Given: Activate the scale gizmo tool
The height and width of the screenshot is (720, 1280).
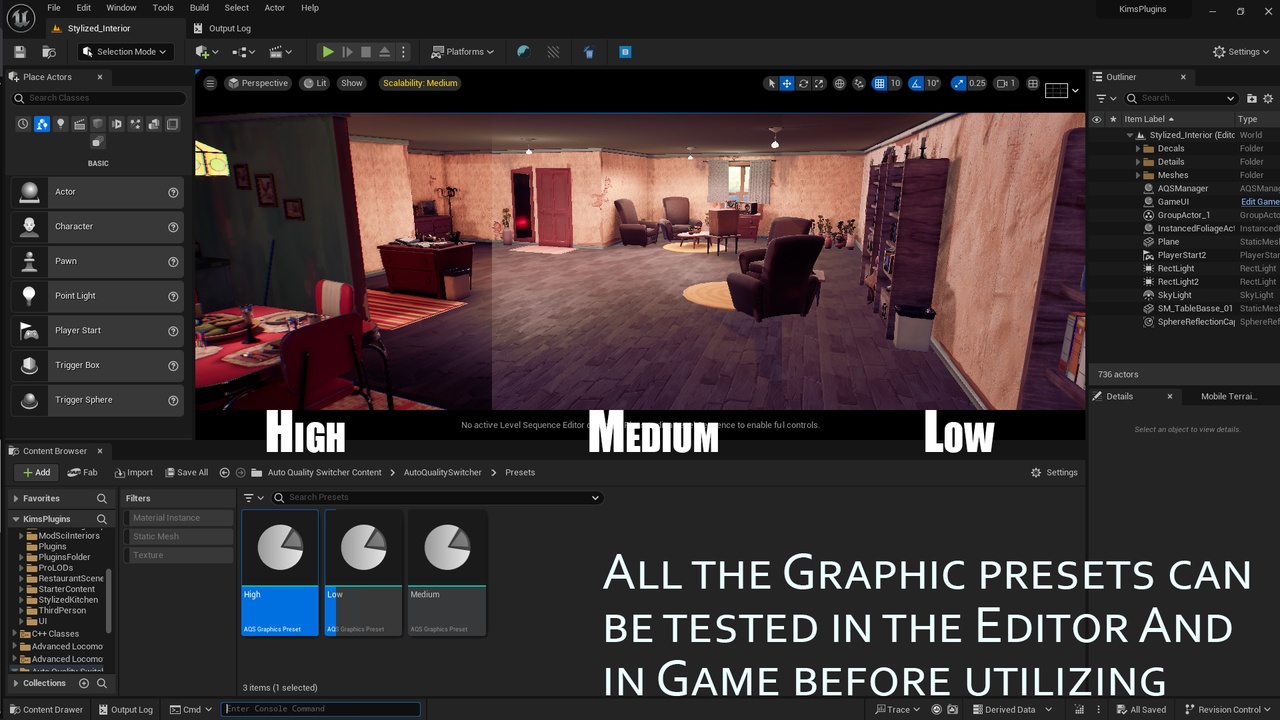Looking at the screenshot, I should tap(819, 83).
